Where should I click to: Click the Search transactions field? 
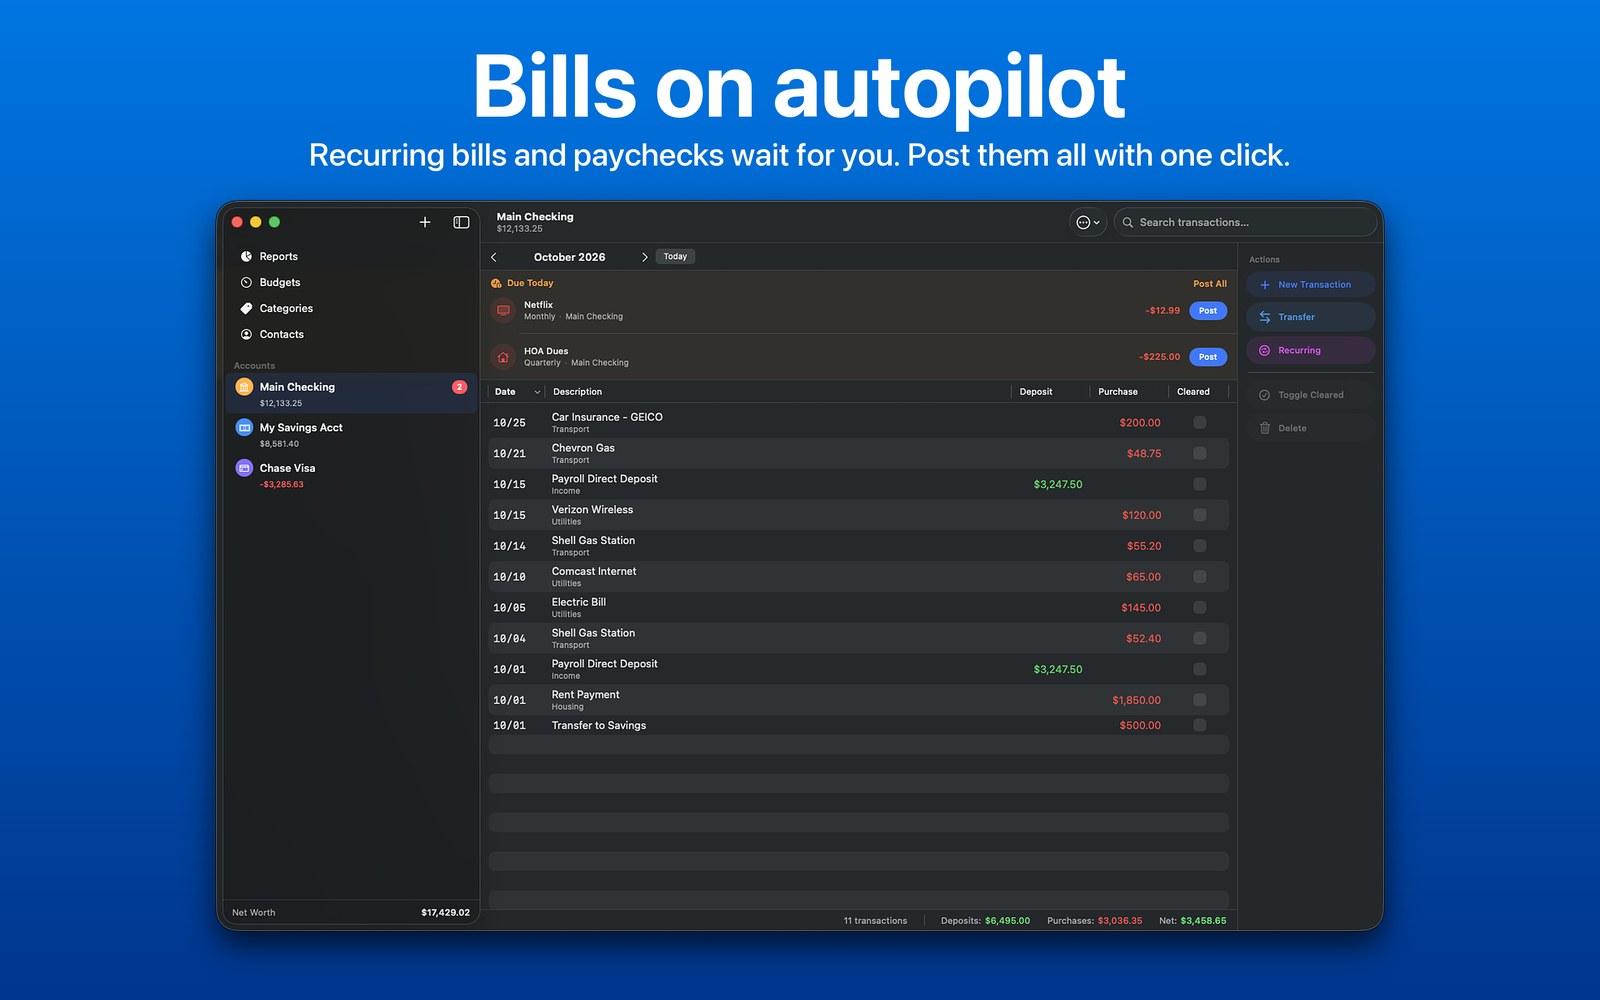pos(1245,222)
